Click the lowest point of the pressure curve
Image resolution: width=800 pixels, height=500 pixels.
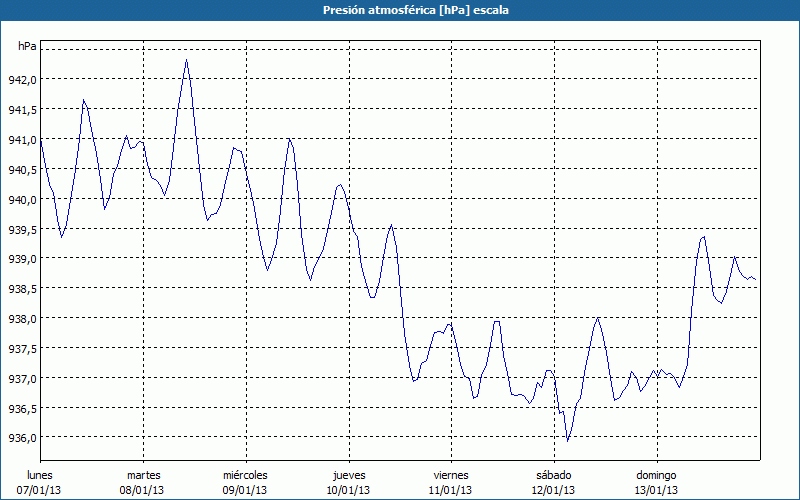click(567, 440)
